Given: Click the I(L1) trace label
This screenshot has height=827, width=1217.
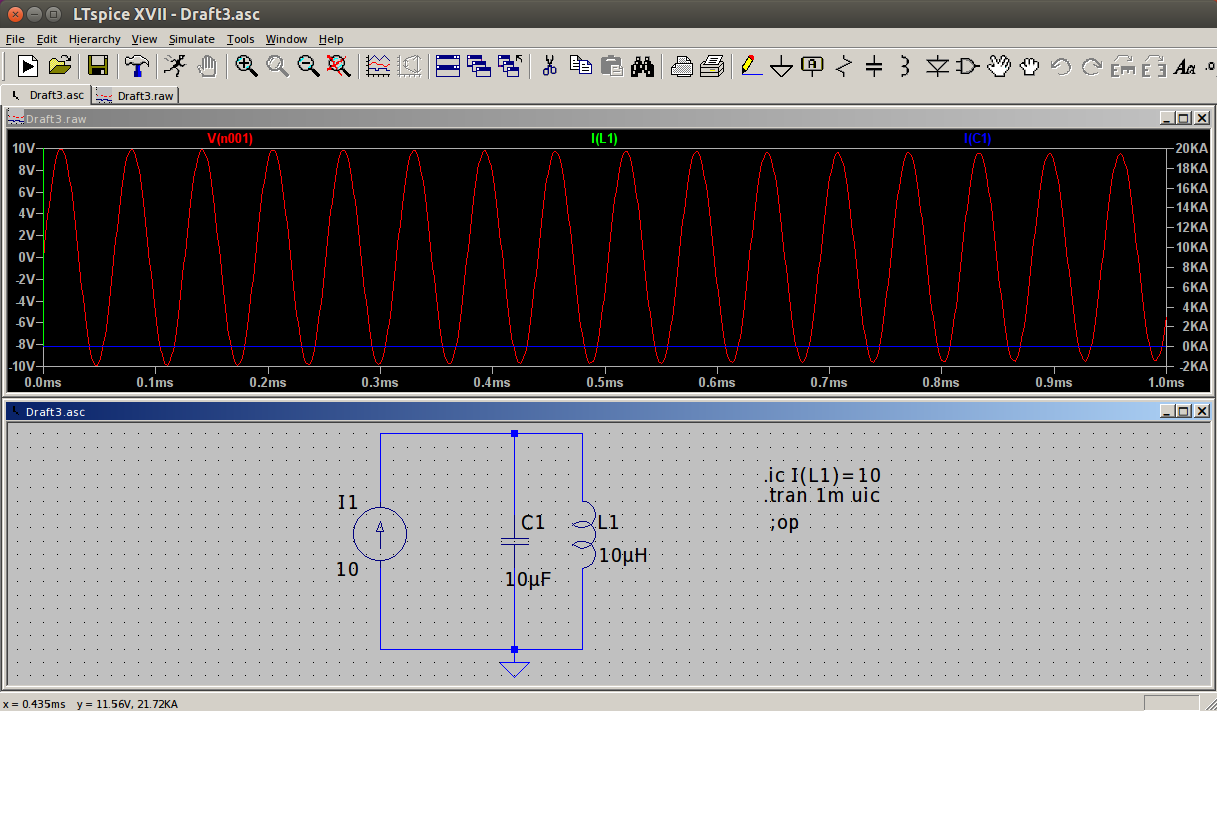Looking at the screenshot, I should [604, 139].
